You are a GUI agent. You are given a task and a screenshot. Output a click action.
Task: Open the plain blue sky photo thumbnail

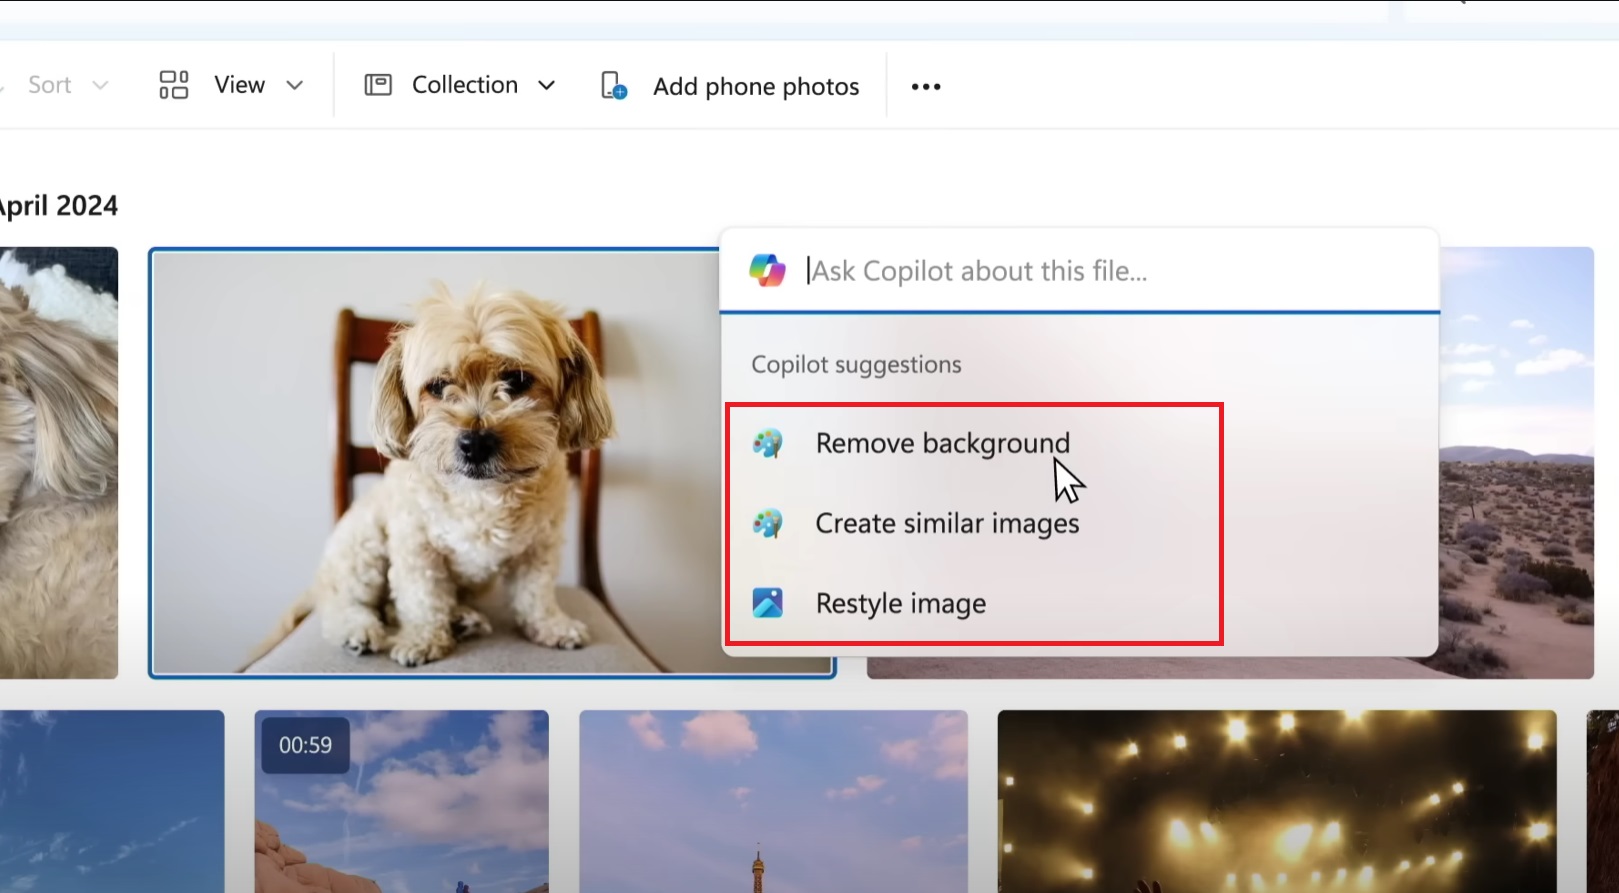[x=112, y=801]
